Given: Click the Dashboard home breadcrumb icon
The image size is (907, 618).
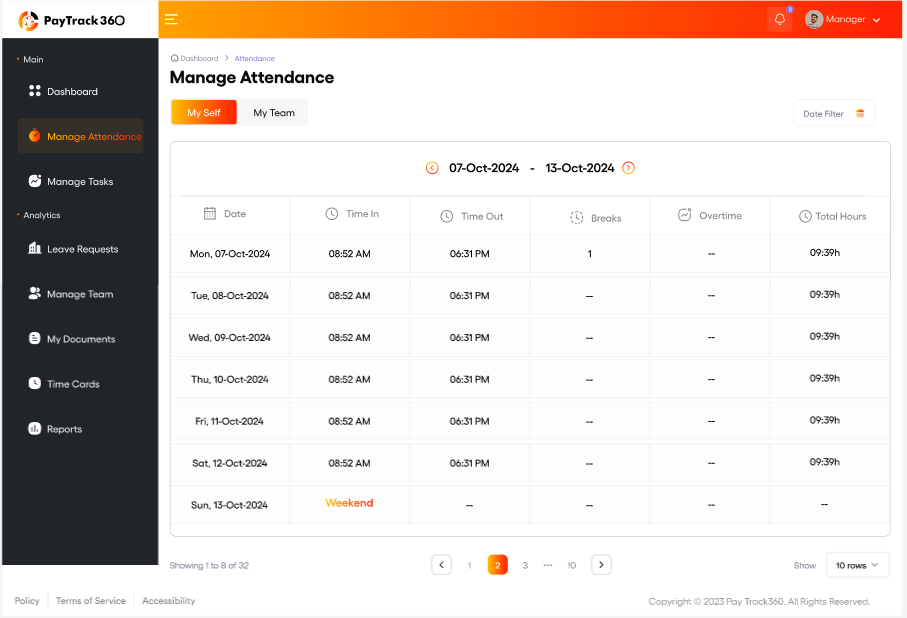Looking at the screenshot, I should point(175,58).
